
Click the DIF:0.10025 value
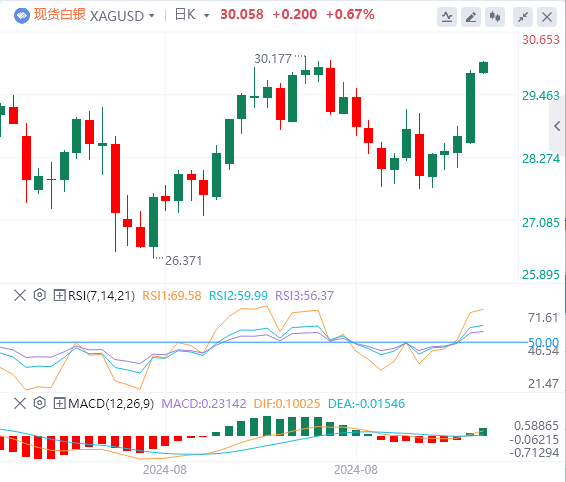pos(287,404)
